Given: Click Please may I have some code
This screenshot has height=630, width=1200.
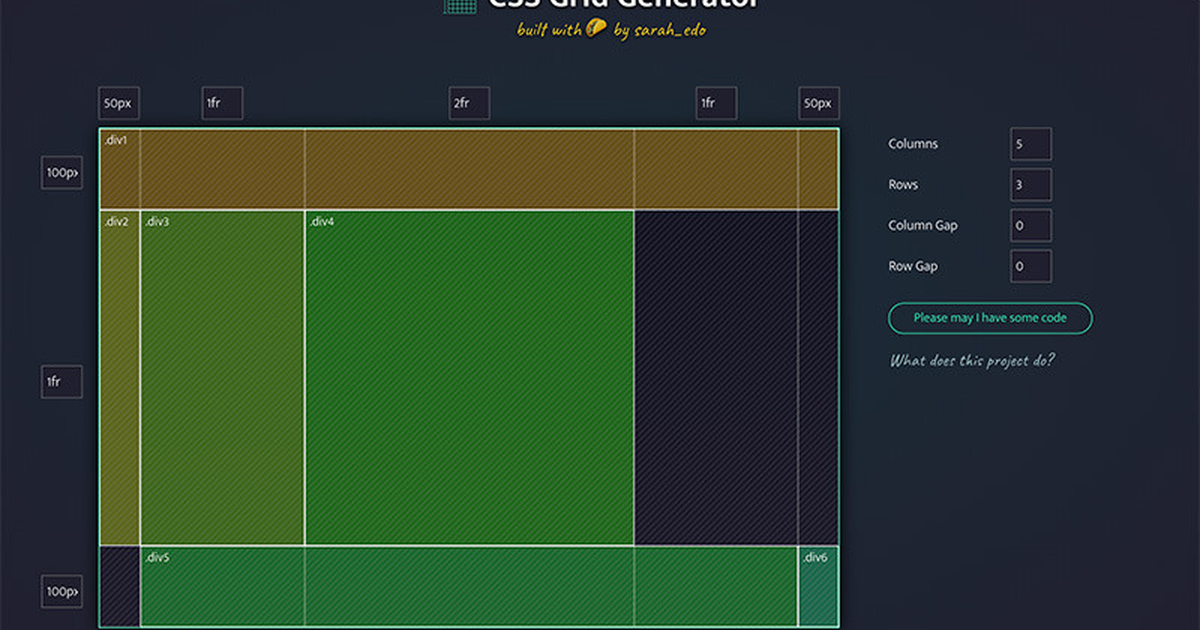Looking at the screenshot, I should pyautogui.click(x=990, y=318).
